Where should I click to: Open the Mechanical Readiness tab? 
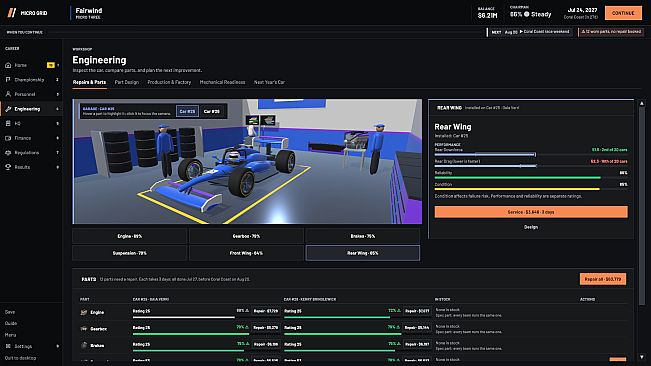(223, 82)
